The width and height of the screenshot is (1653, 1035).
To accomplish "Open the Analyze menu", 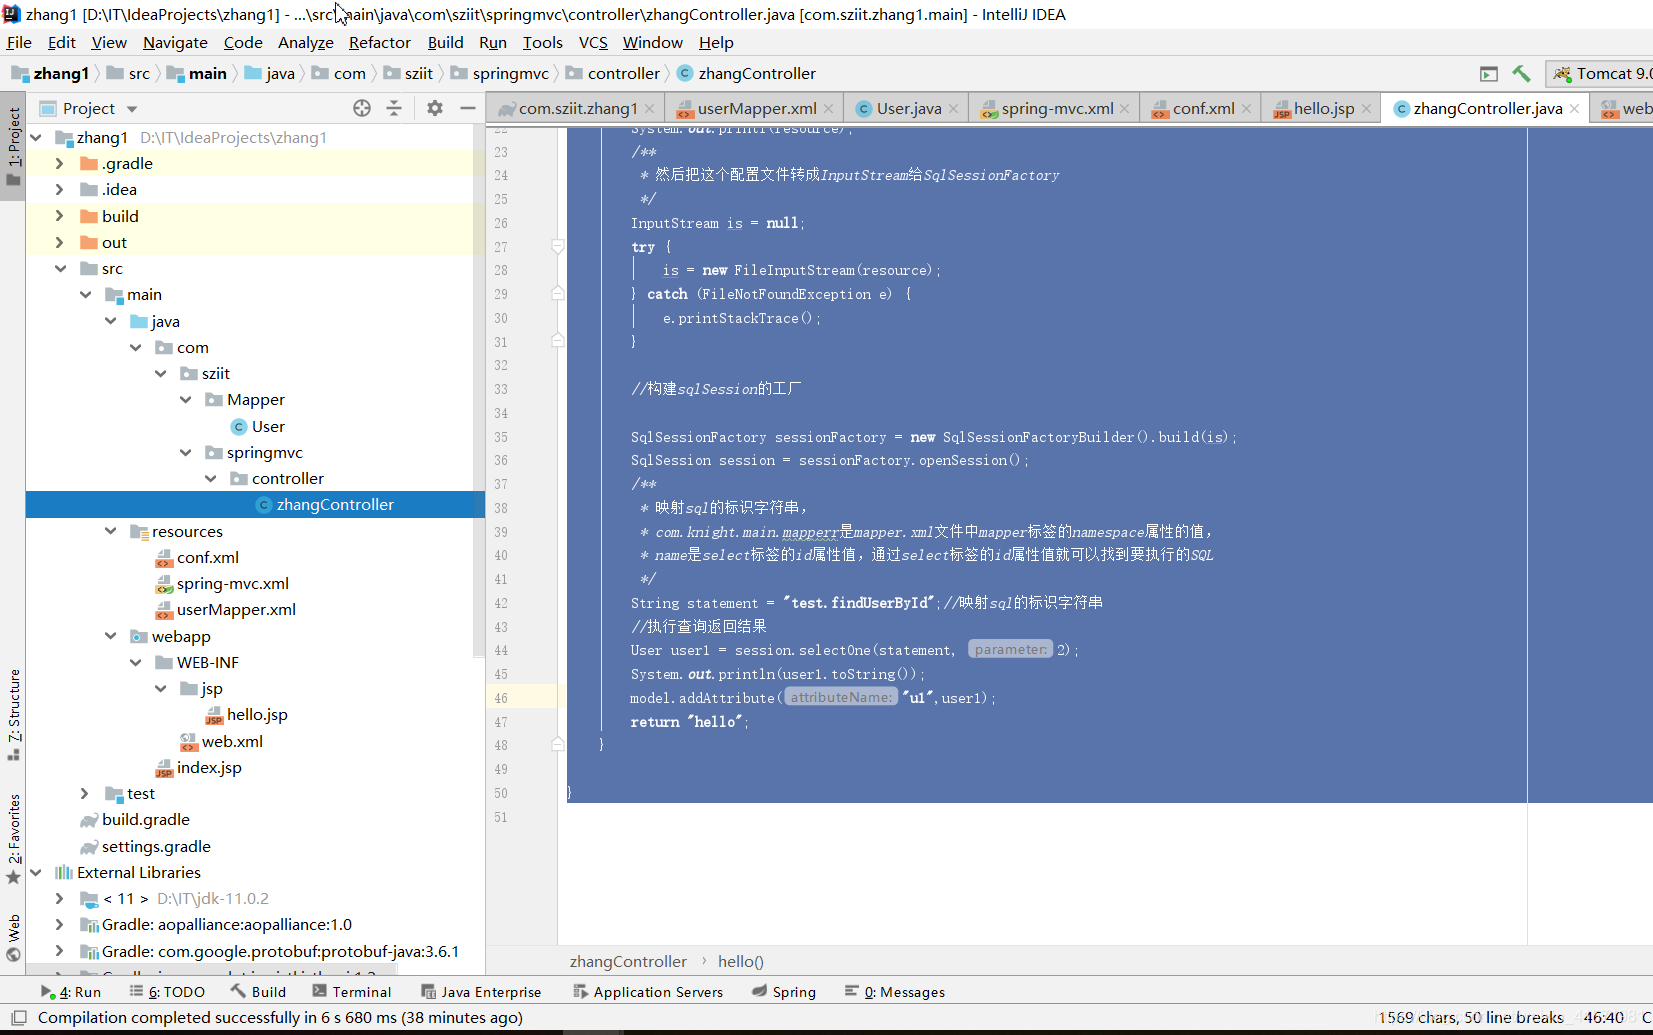I will click(x=305, y=42).
